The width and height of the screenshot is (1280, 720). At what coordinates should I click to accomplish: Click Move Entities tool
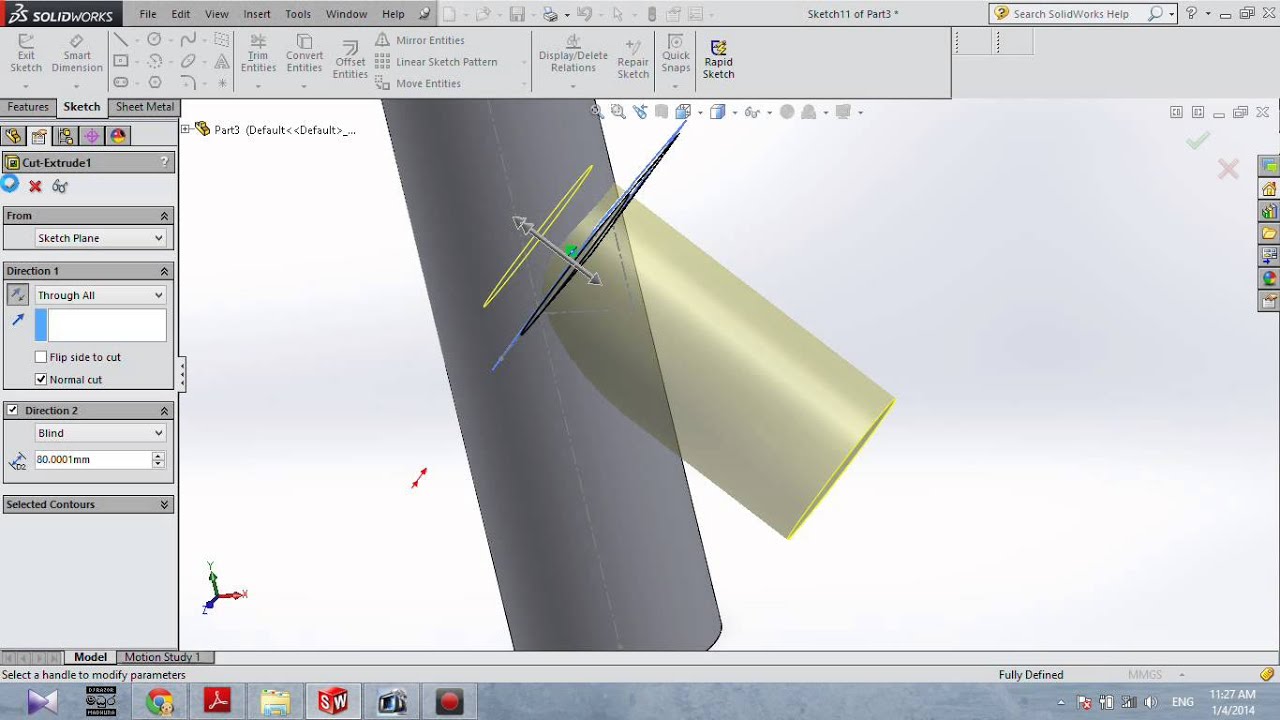[x=418, y=84]
